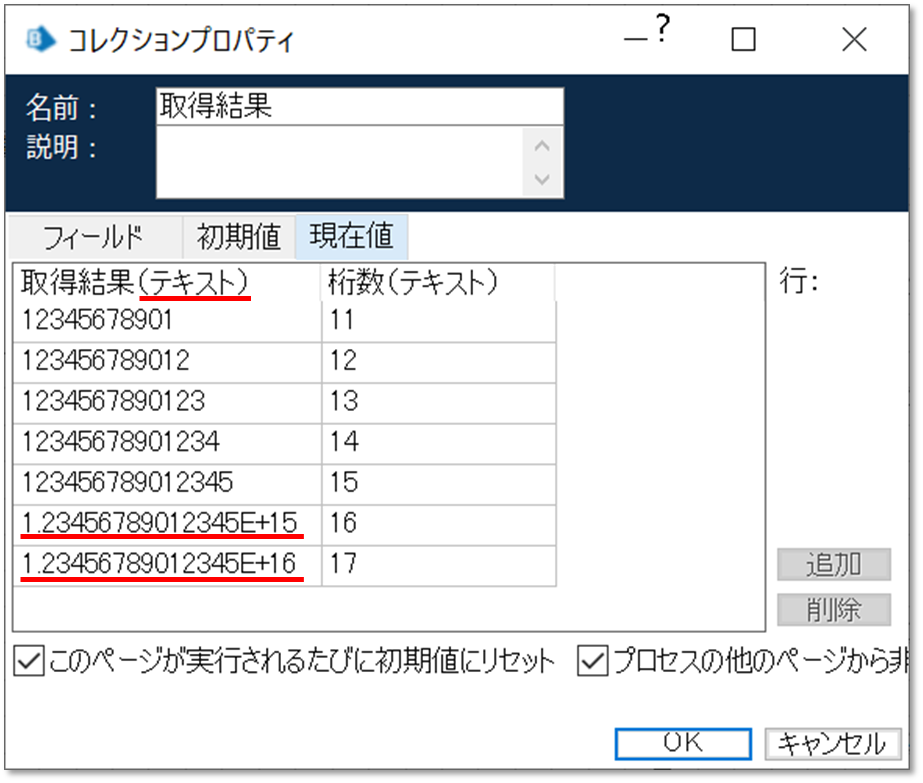Screen dimensions: 923x783
Task: Select cell 1234567890123
Action: click(x=167, y=403)
